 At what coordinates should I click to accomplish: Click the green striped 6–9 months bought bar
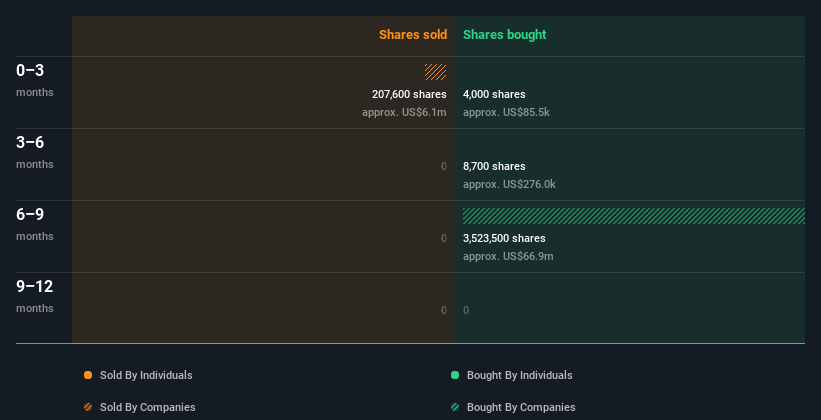633,216
